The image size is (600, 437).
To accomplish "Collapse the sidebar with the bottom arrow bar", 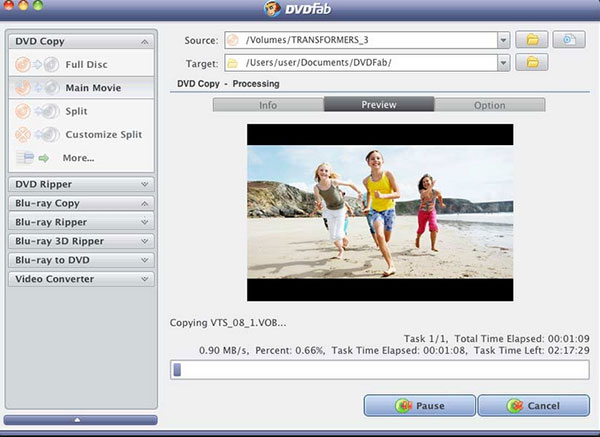I will (80, 420).
